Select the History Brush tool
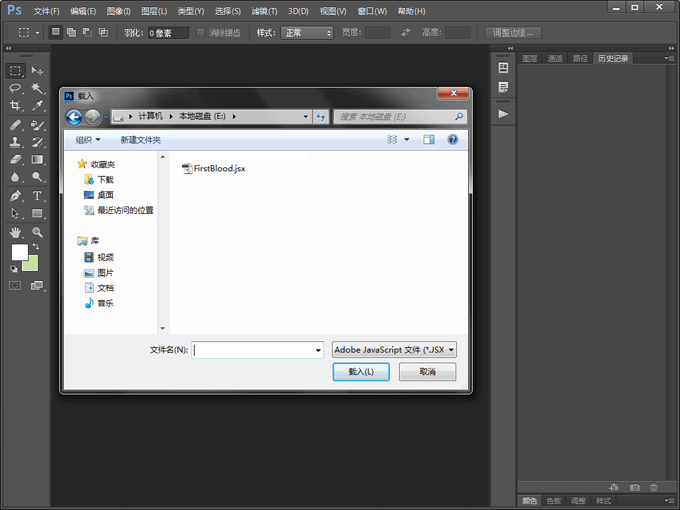Image resolution: width=680 pixels, height=510 pixels. [x=37, y=142]
